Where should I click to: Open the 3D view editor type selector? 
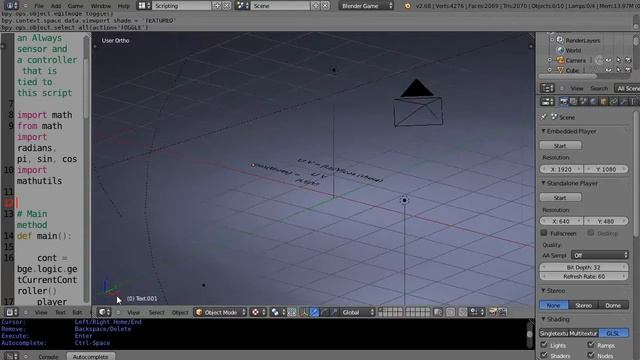104,312
